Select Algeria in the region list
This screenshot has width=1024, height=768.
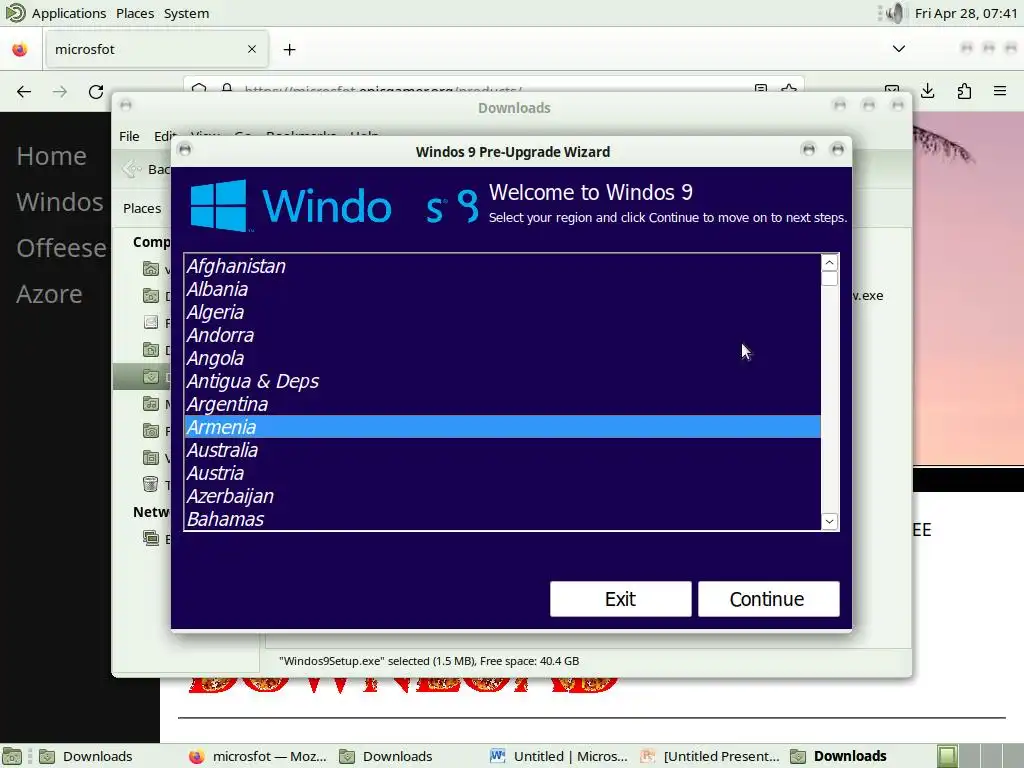tap(502, 312)
